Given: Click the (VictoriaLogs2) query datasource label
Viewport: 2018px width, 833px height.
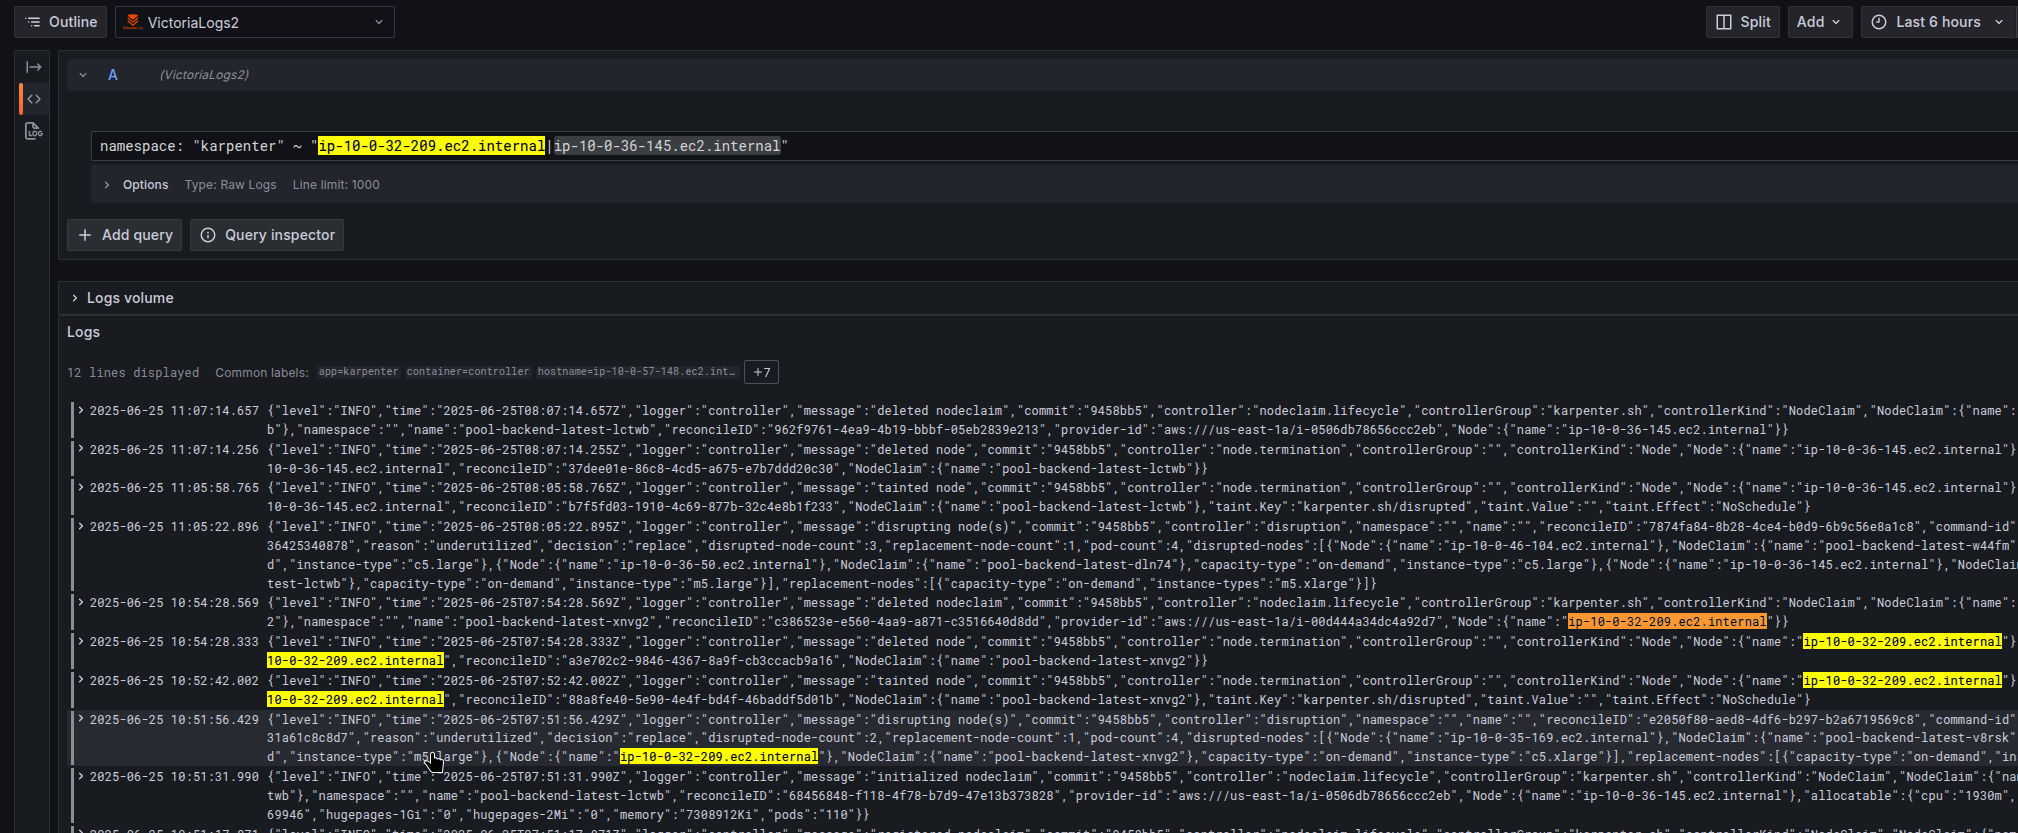Looking at the screenshot, I should [204, 75].
